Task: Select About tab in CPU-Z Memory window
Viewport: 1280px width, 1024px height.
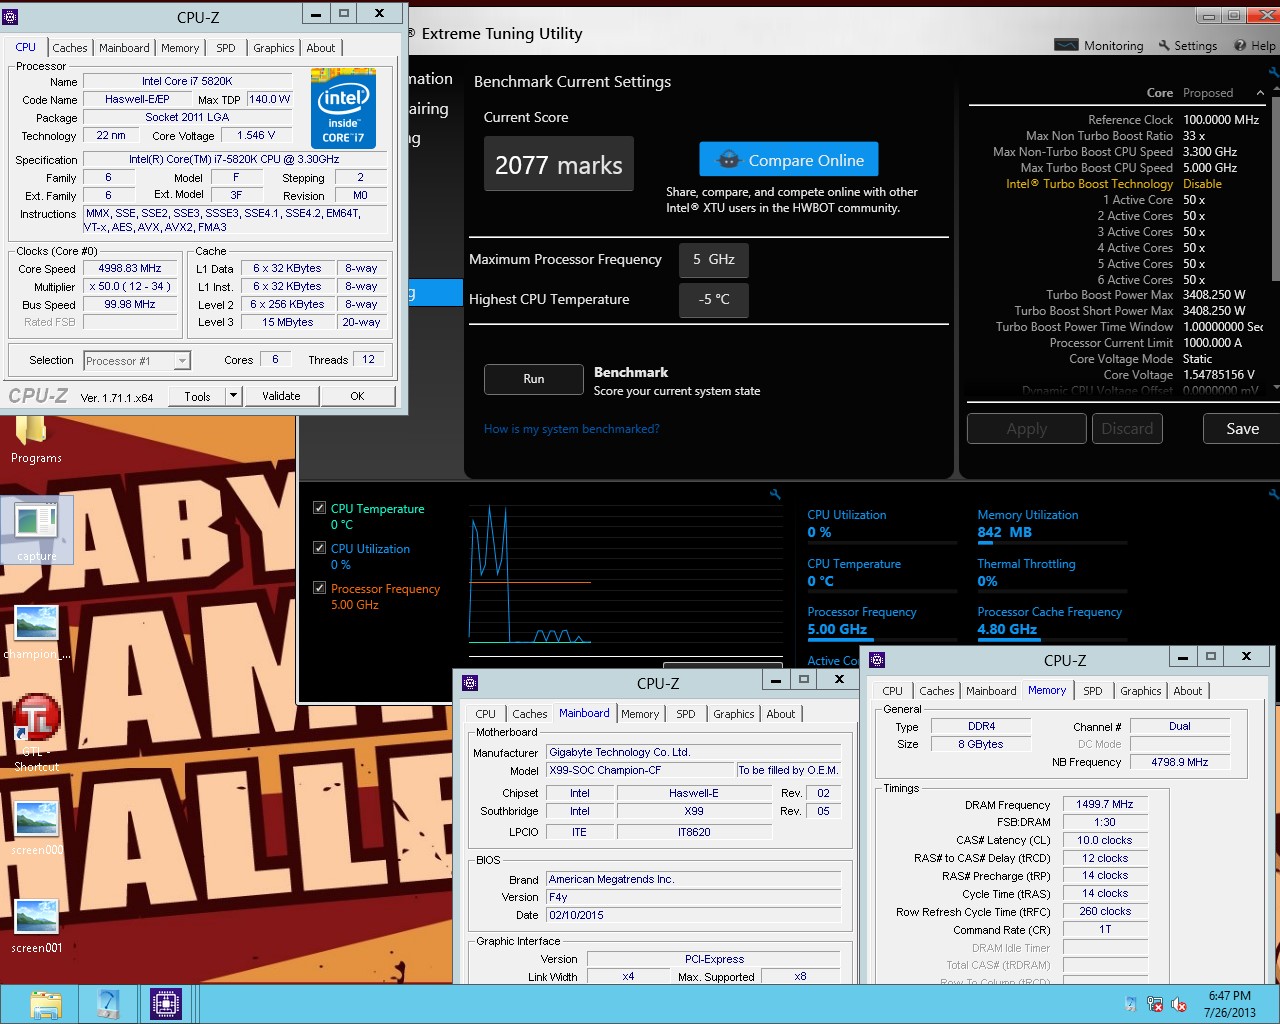Action: coord(1188,691)
